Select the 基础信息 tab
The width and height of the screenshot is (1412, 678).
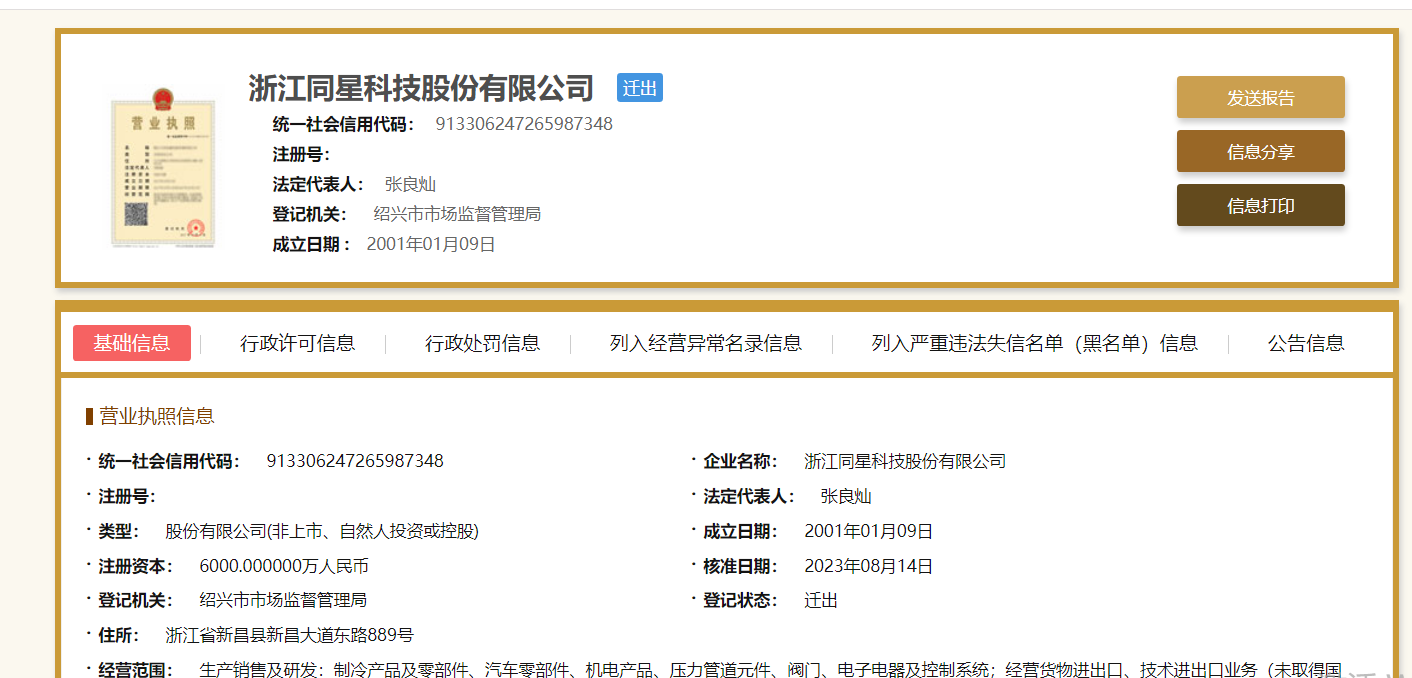pos(132,343)
